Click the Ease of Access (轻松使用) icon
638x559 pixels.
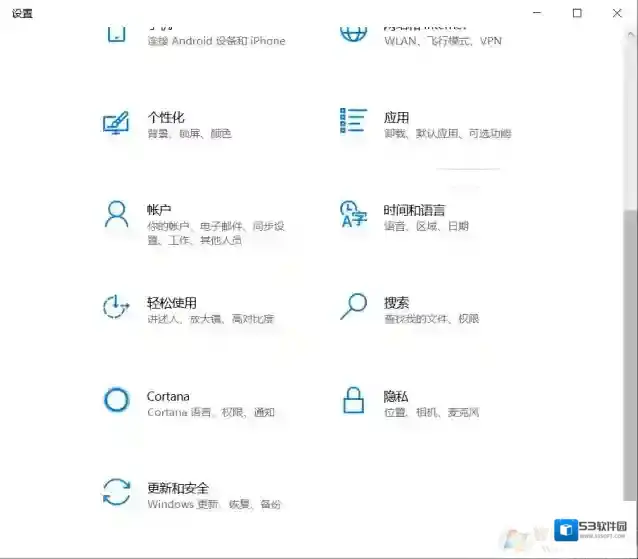[117, 307]
